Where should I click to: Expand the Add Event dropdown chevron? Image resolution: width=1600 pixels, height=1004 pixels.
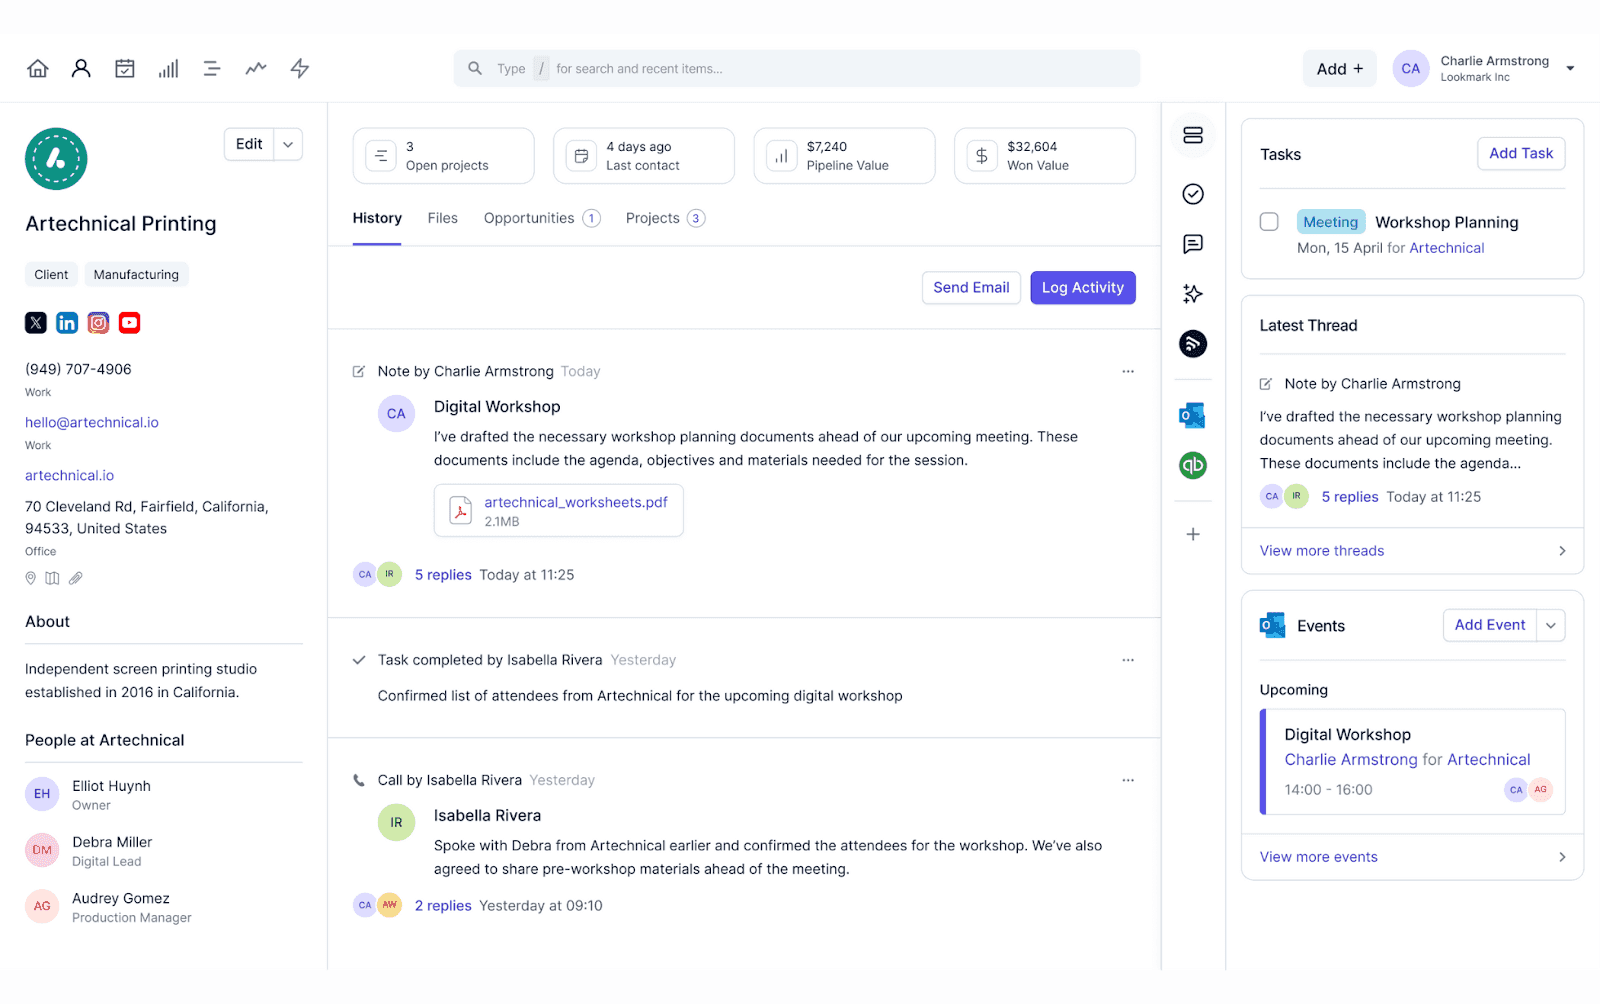pyautogui.click(x=1551, y=625)
